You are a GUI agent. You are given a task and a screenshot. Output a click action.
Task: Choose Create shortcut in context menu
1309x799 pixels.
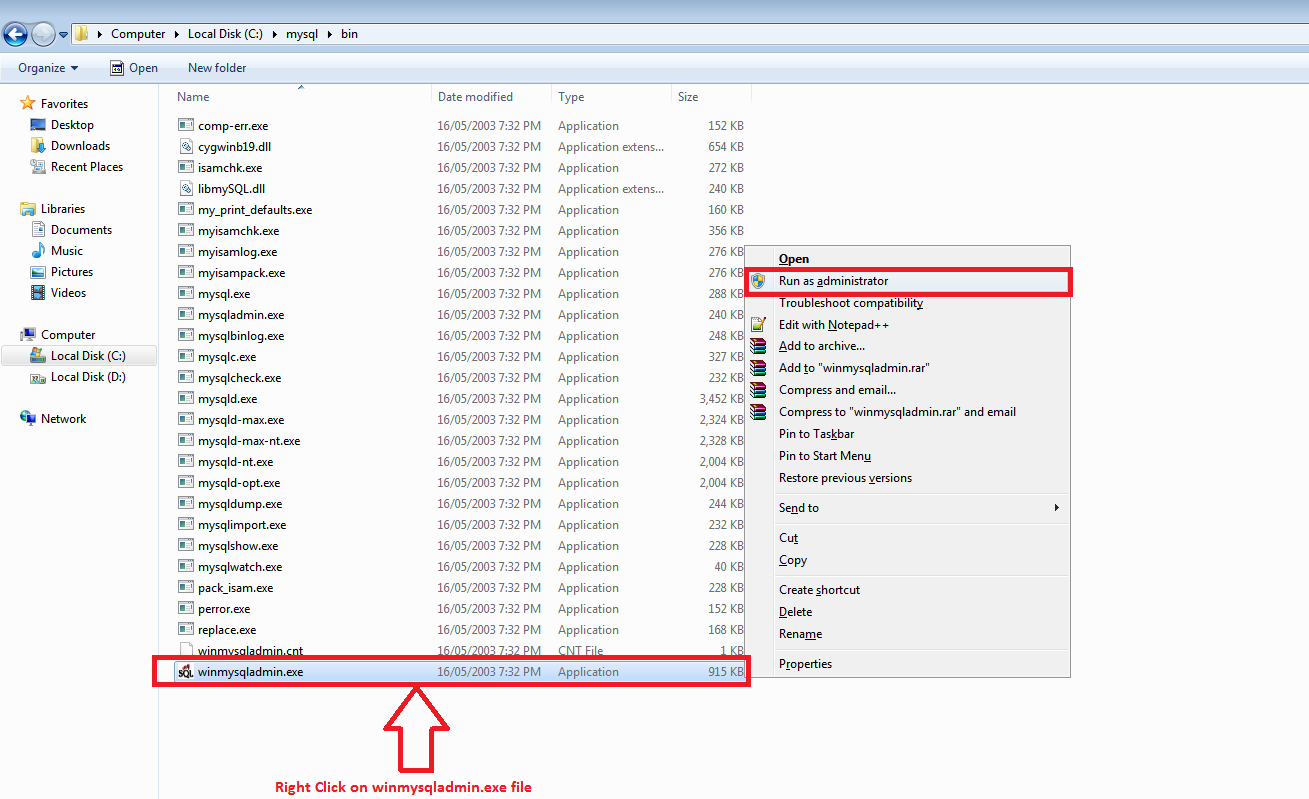pyautogui.click(x=819, y=590)
